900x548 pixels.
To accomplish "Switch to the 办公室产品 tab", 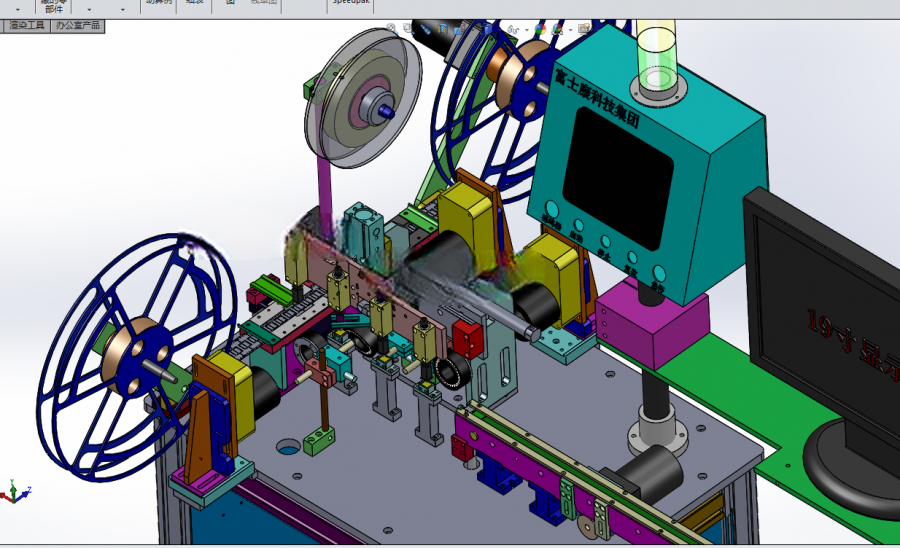I will coord(77,25).
